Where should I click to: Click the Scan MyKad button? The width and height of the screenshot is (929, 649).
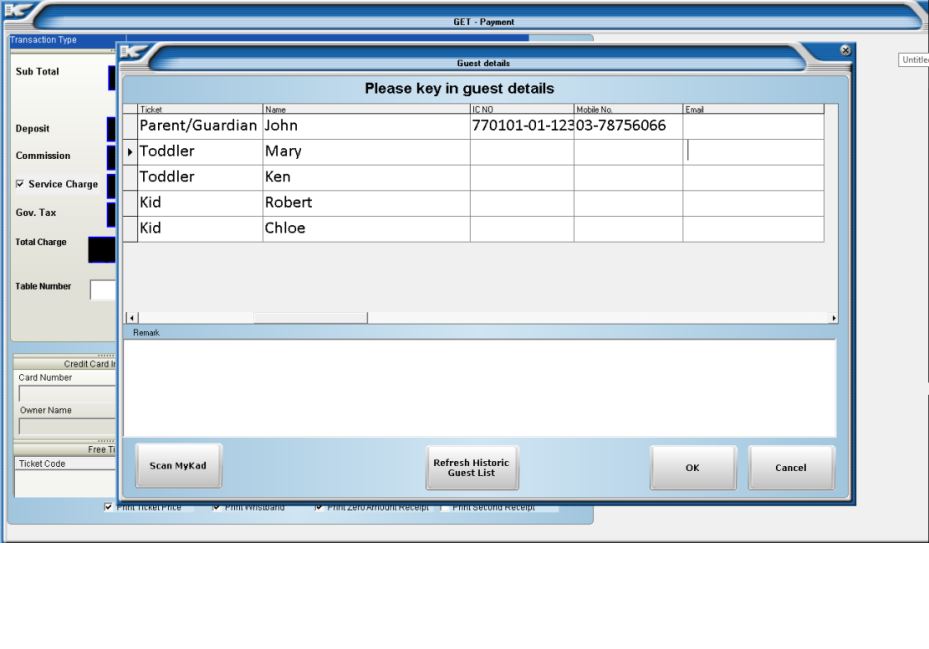tap(178, 466)
